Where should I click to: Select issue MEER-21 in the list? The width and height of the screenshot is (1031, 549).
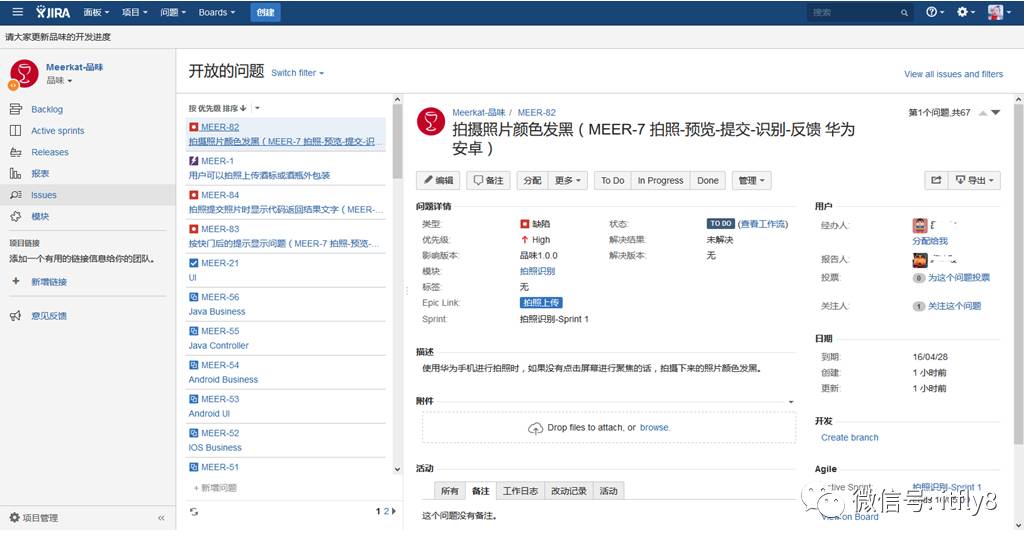(x=286, y=270)
